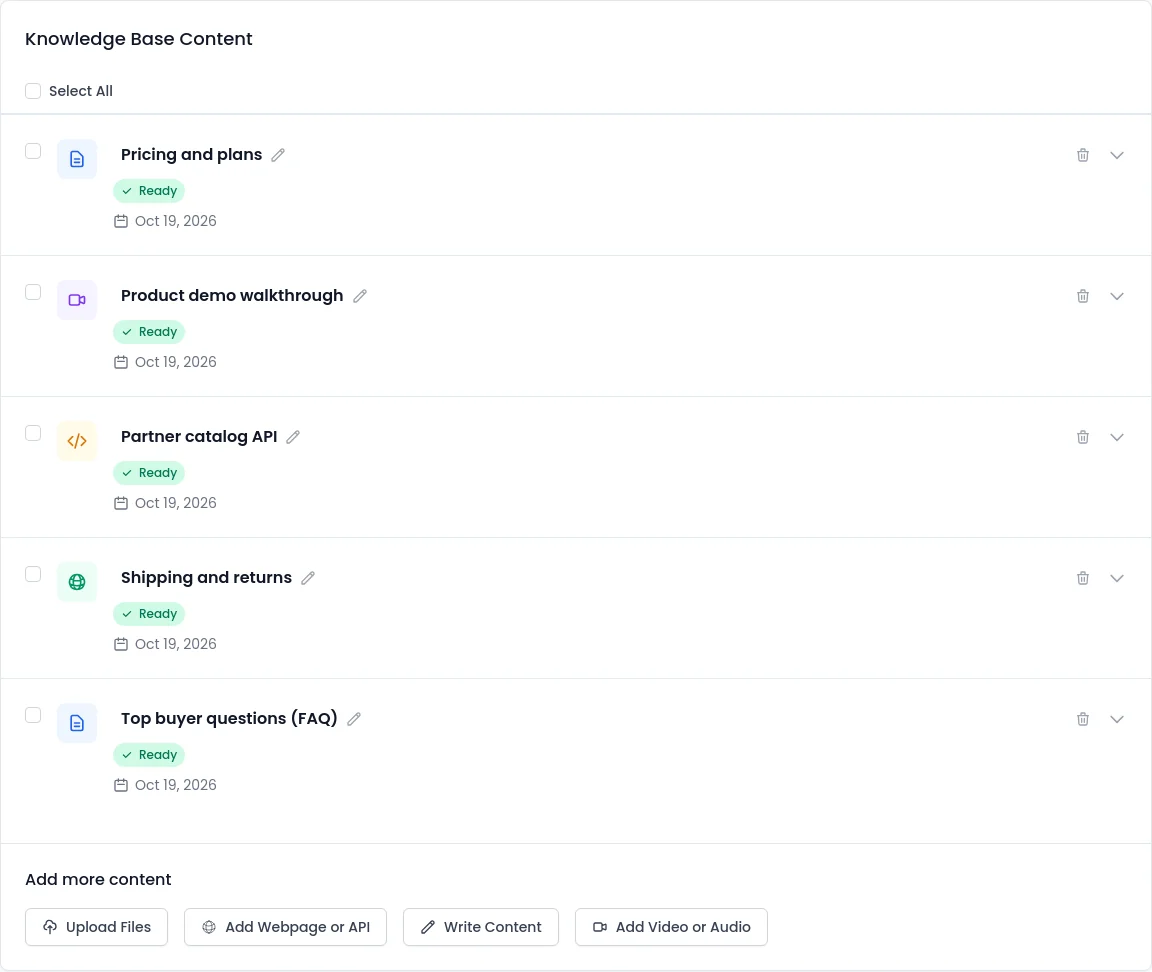Click the Upload Files button

[x=96, y=927]
